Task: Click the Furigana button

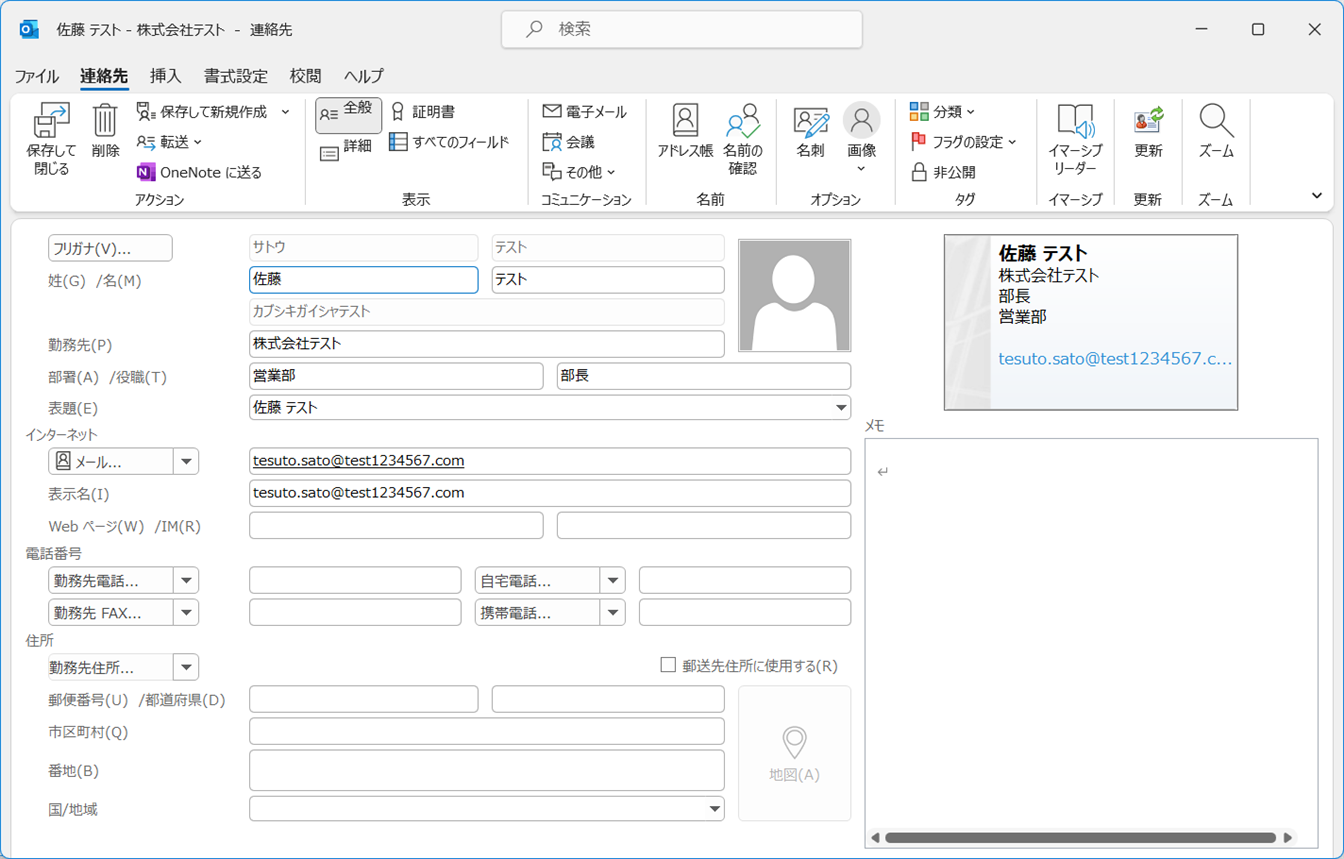Action: pos(110,248)
